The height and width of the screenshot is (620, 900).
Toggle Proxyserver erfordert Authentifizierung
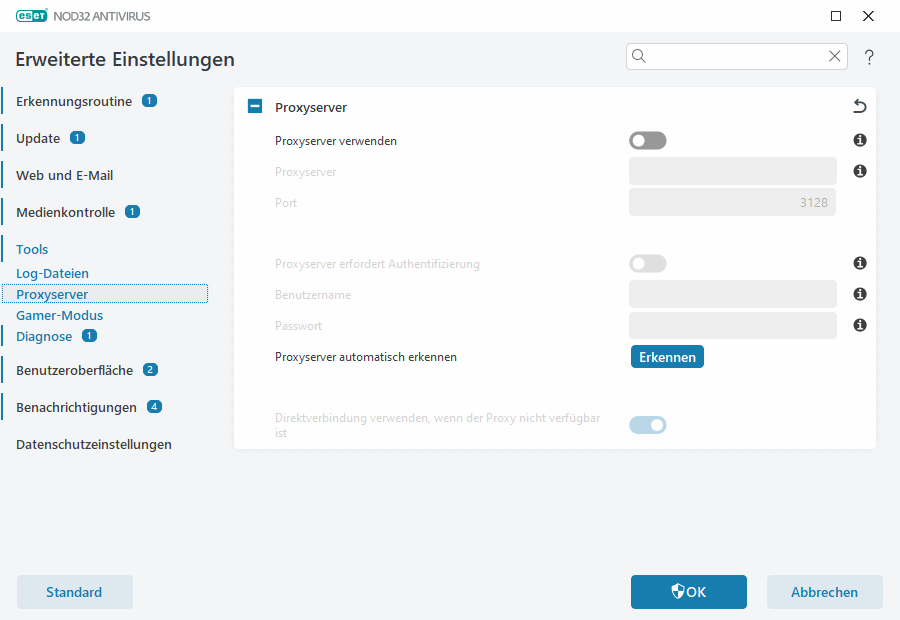click(x=647, y=263)
